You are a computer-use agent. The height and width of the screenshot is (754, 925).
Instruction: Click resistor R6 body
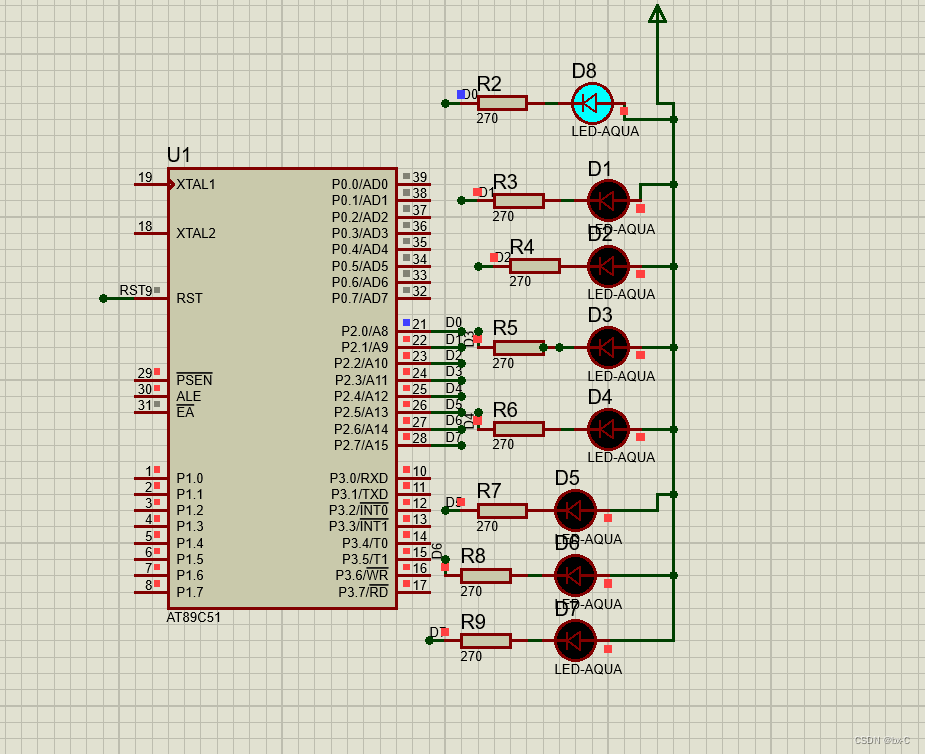[x=519, y=429]
